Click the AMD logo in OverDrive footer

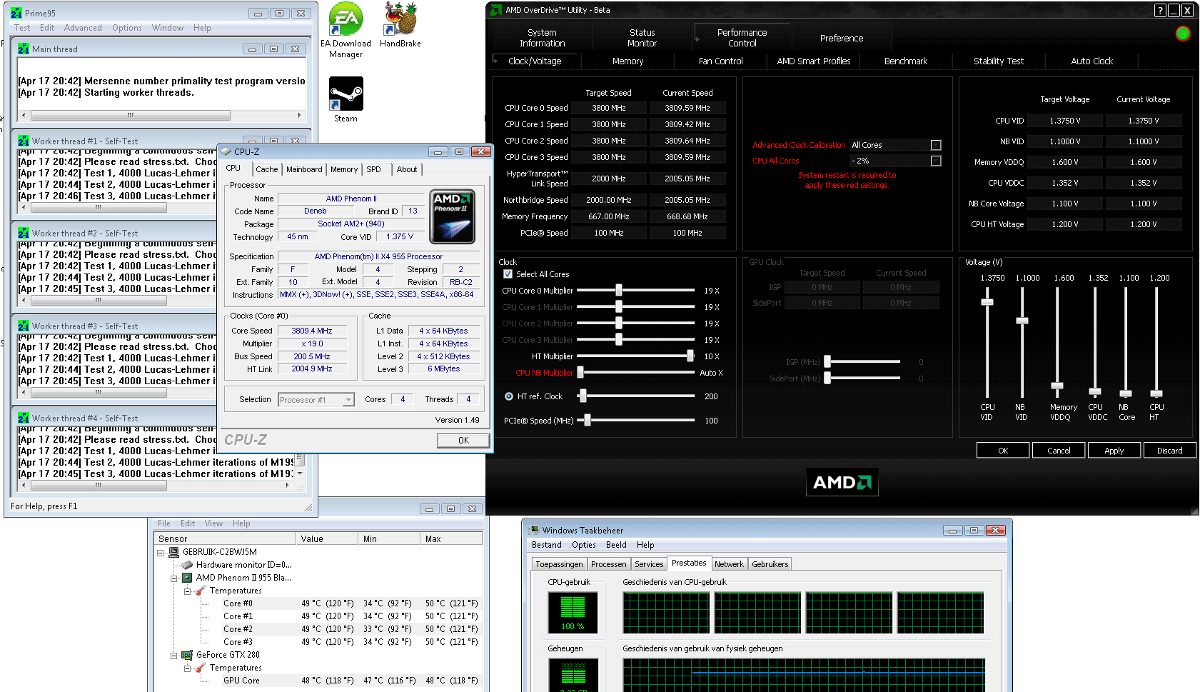tap(843, 482)
